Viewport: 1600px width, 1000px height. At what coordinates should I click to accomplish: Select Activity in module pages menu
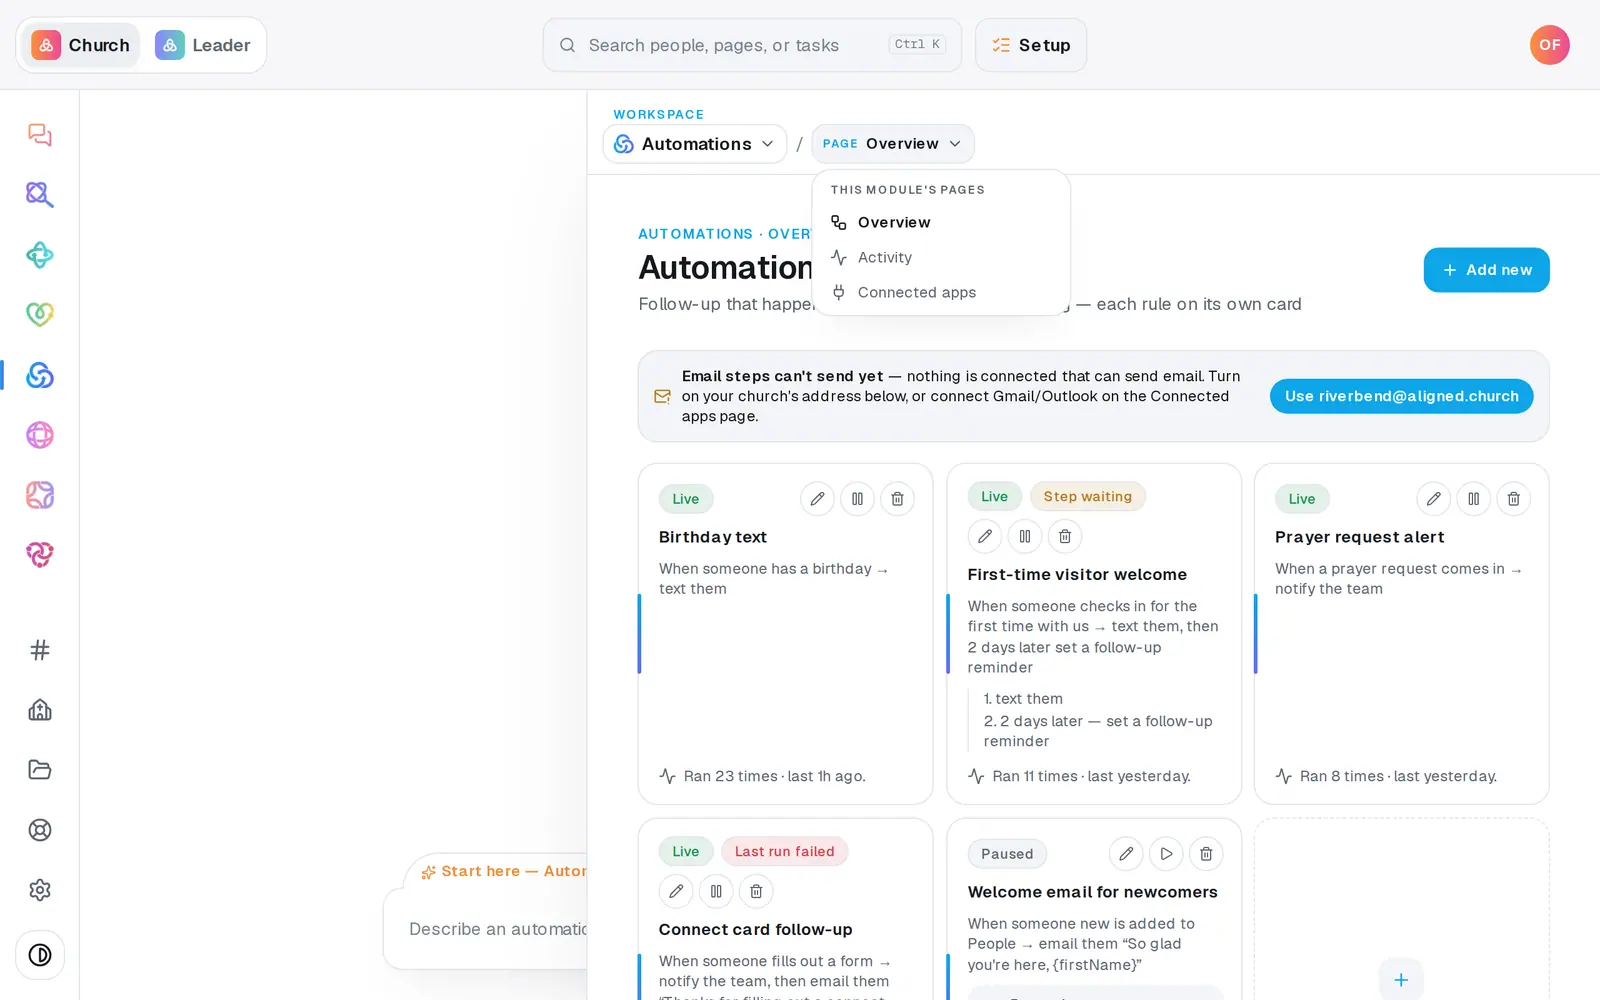pyautogui.click(x=941, y=257)
